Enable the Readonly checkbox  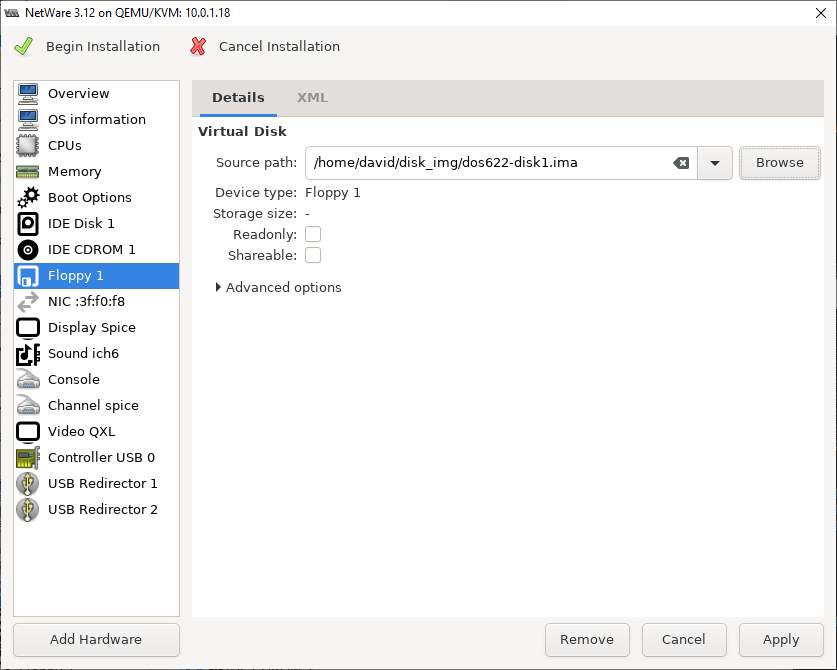[x=313, y=234]
